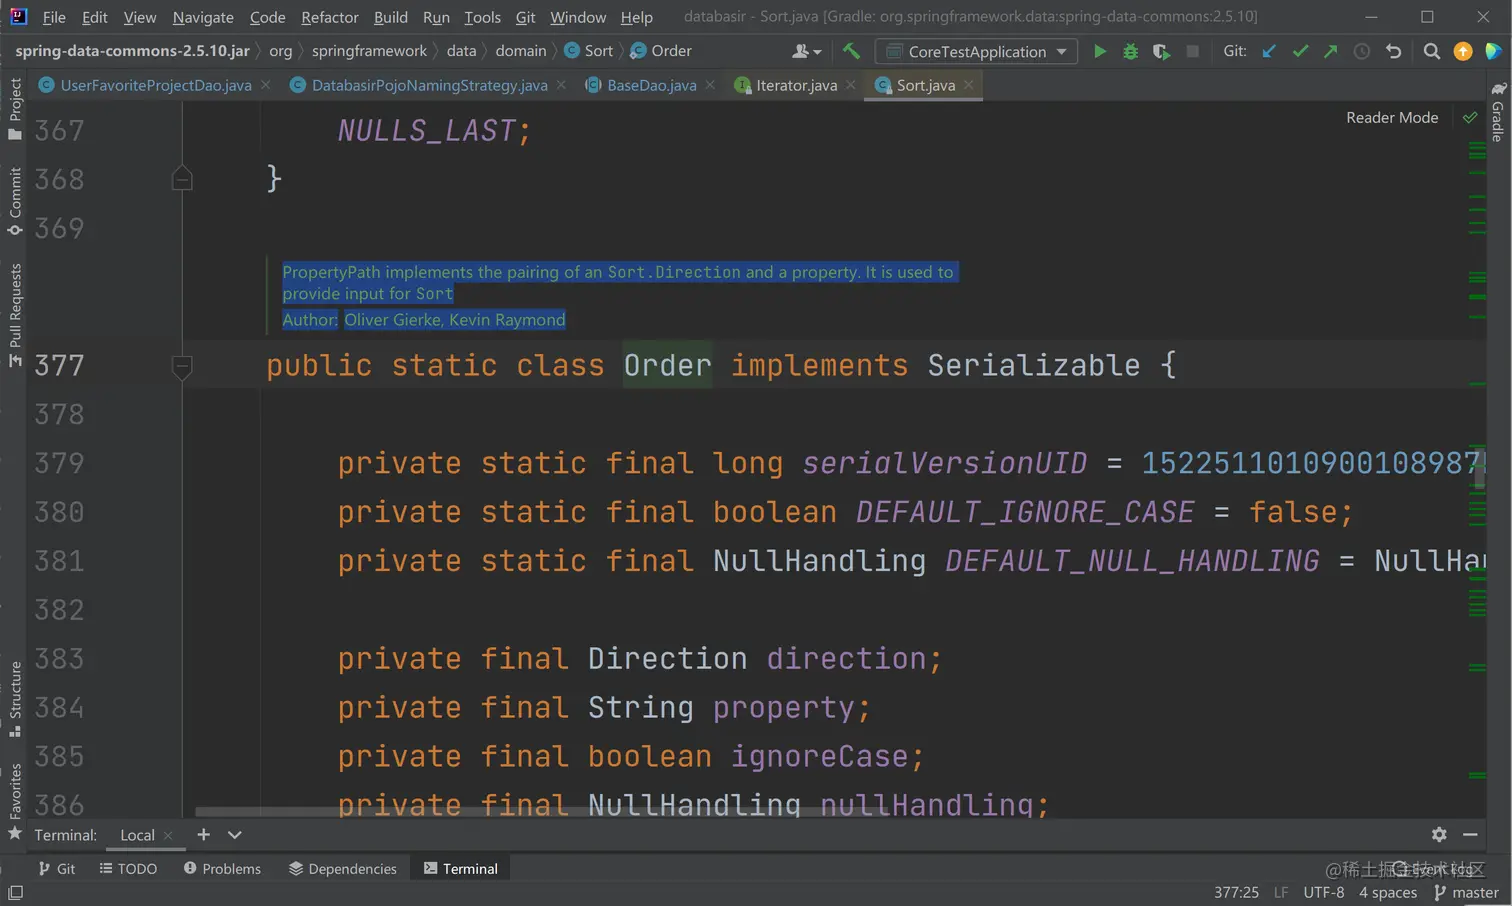Click the Order class breadcrumb

(661, 51)
